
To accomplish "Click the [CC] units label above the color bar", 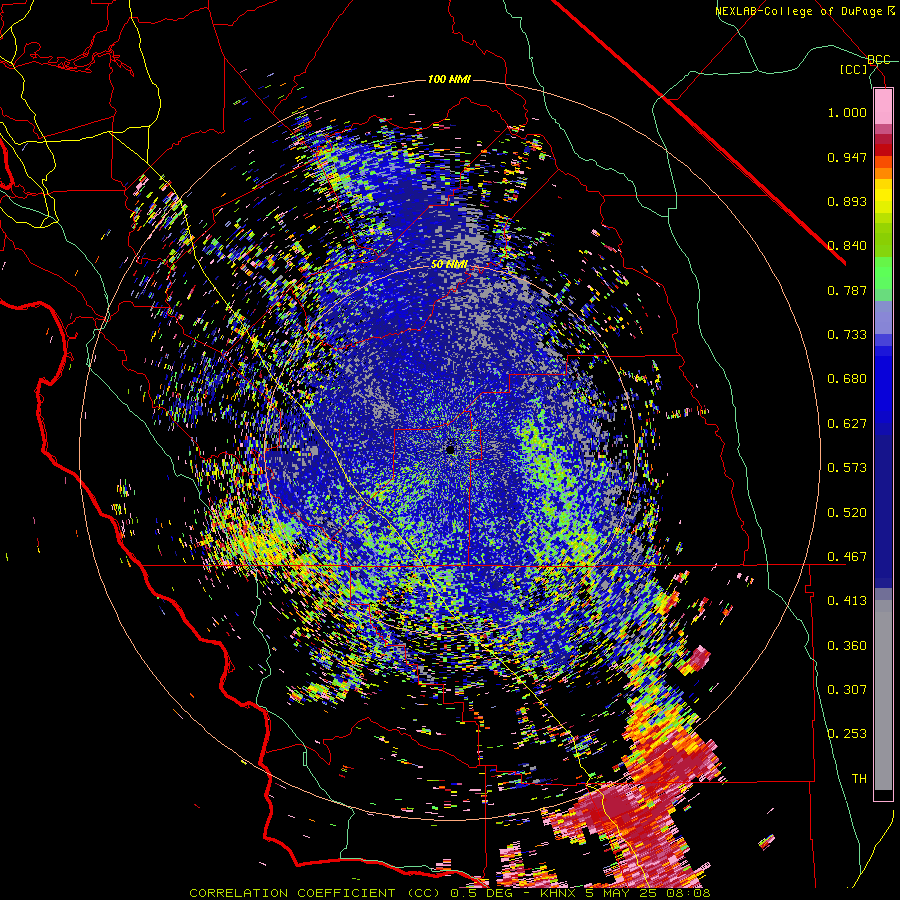I will point(853,69).
